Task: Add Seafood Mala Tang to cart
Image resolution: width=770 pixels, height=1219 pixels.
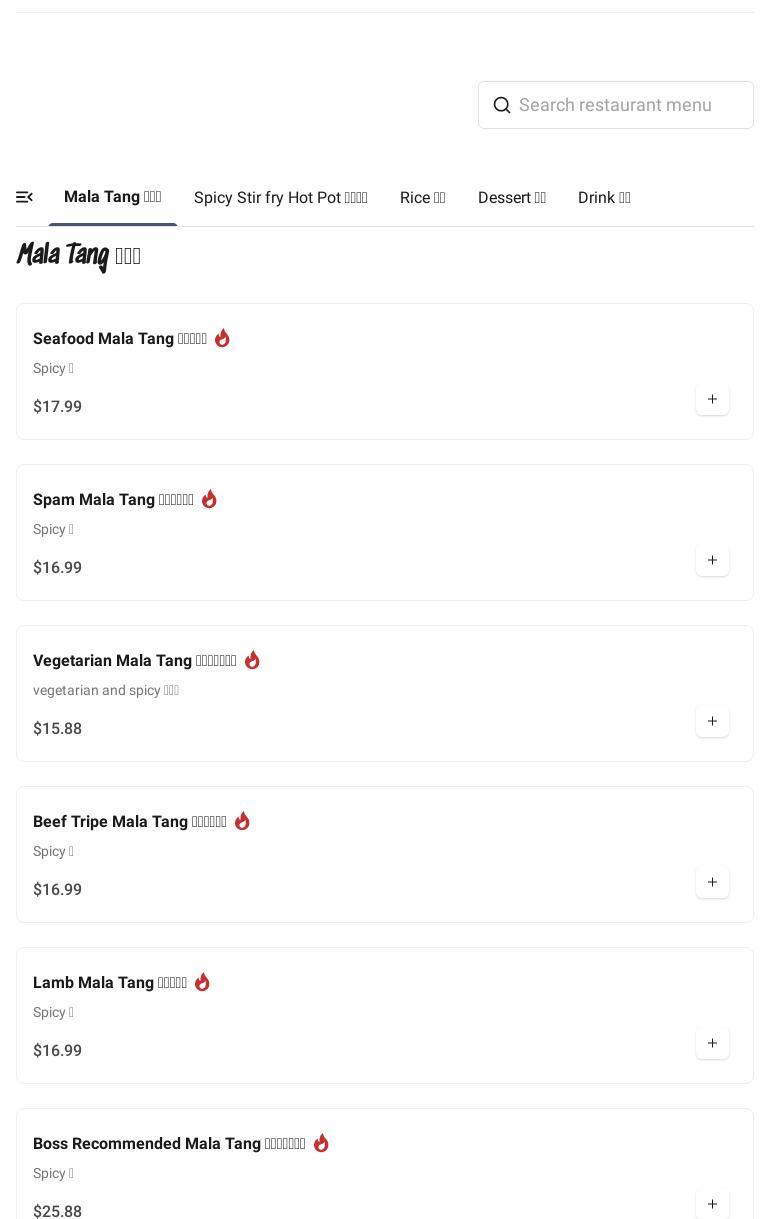Action: (712, 400)
